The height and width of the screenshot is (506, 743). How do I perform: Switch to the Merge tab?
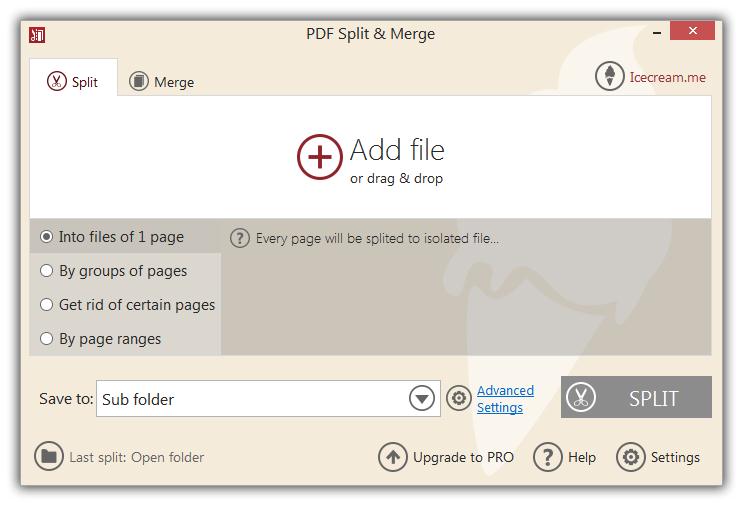click(x=162, y=82)
